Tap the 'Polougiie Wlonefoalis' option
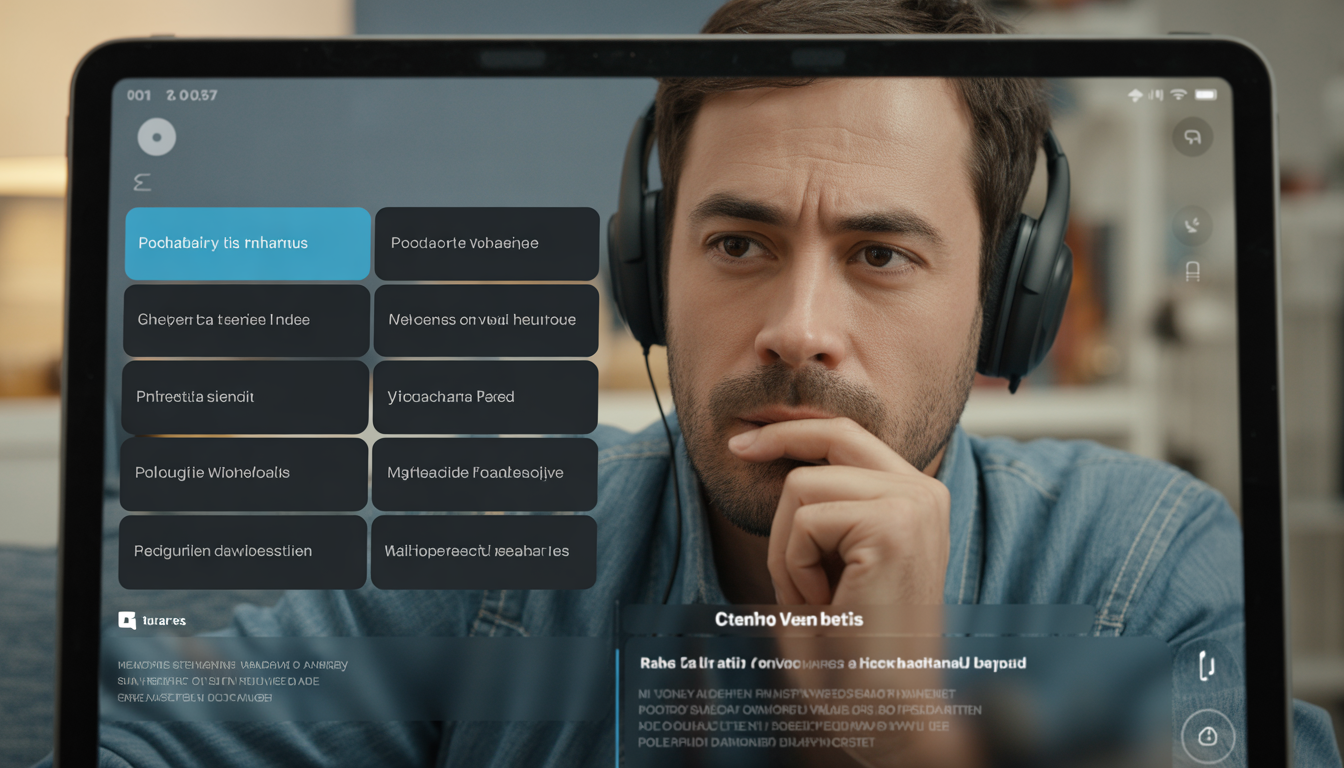 [244, 473]
